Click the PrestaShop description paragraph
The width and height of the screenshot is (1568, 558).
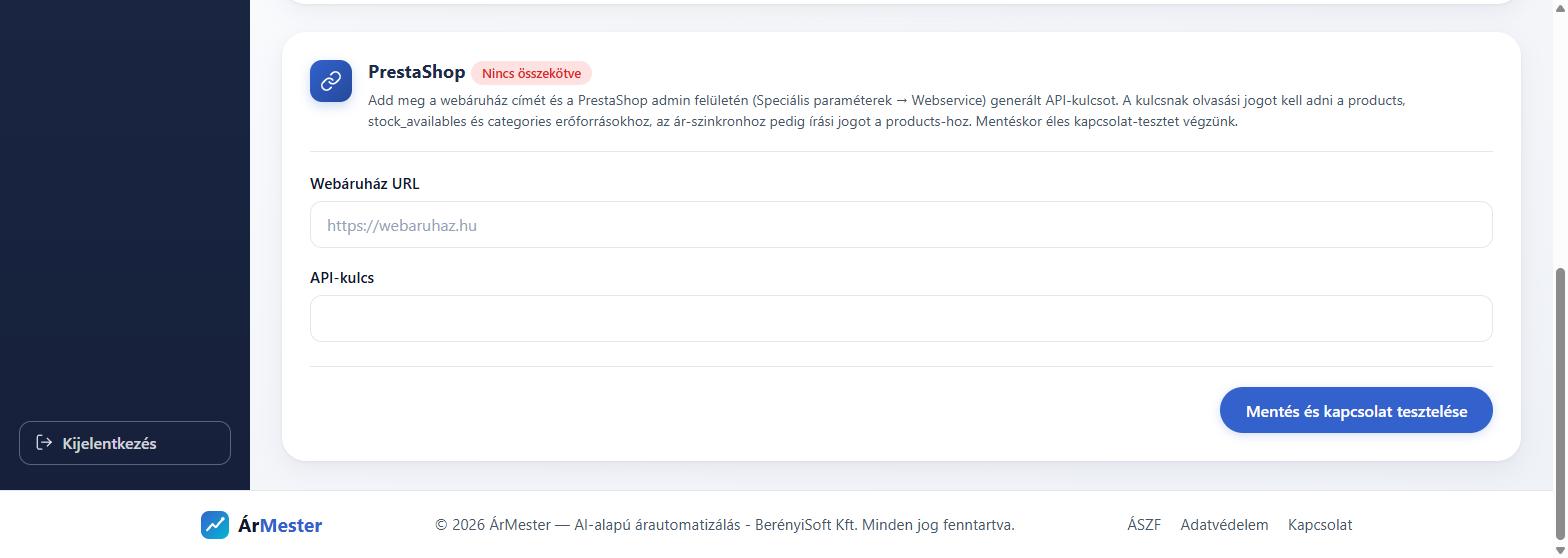point(887,111)
